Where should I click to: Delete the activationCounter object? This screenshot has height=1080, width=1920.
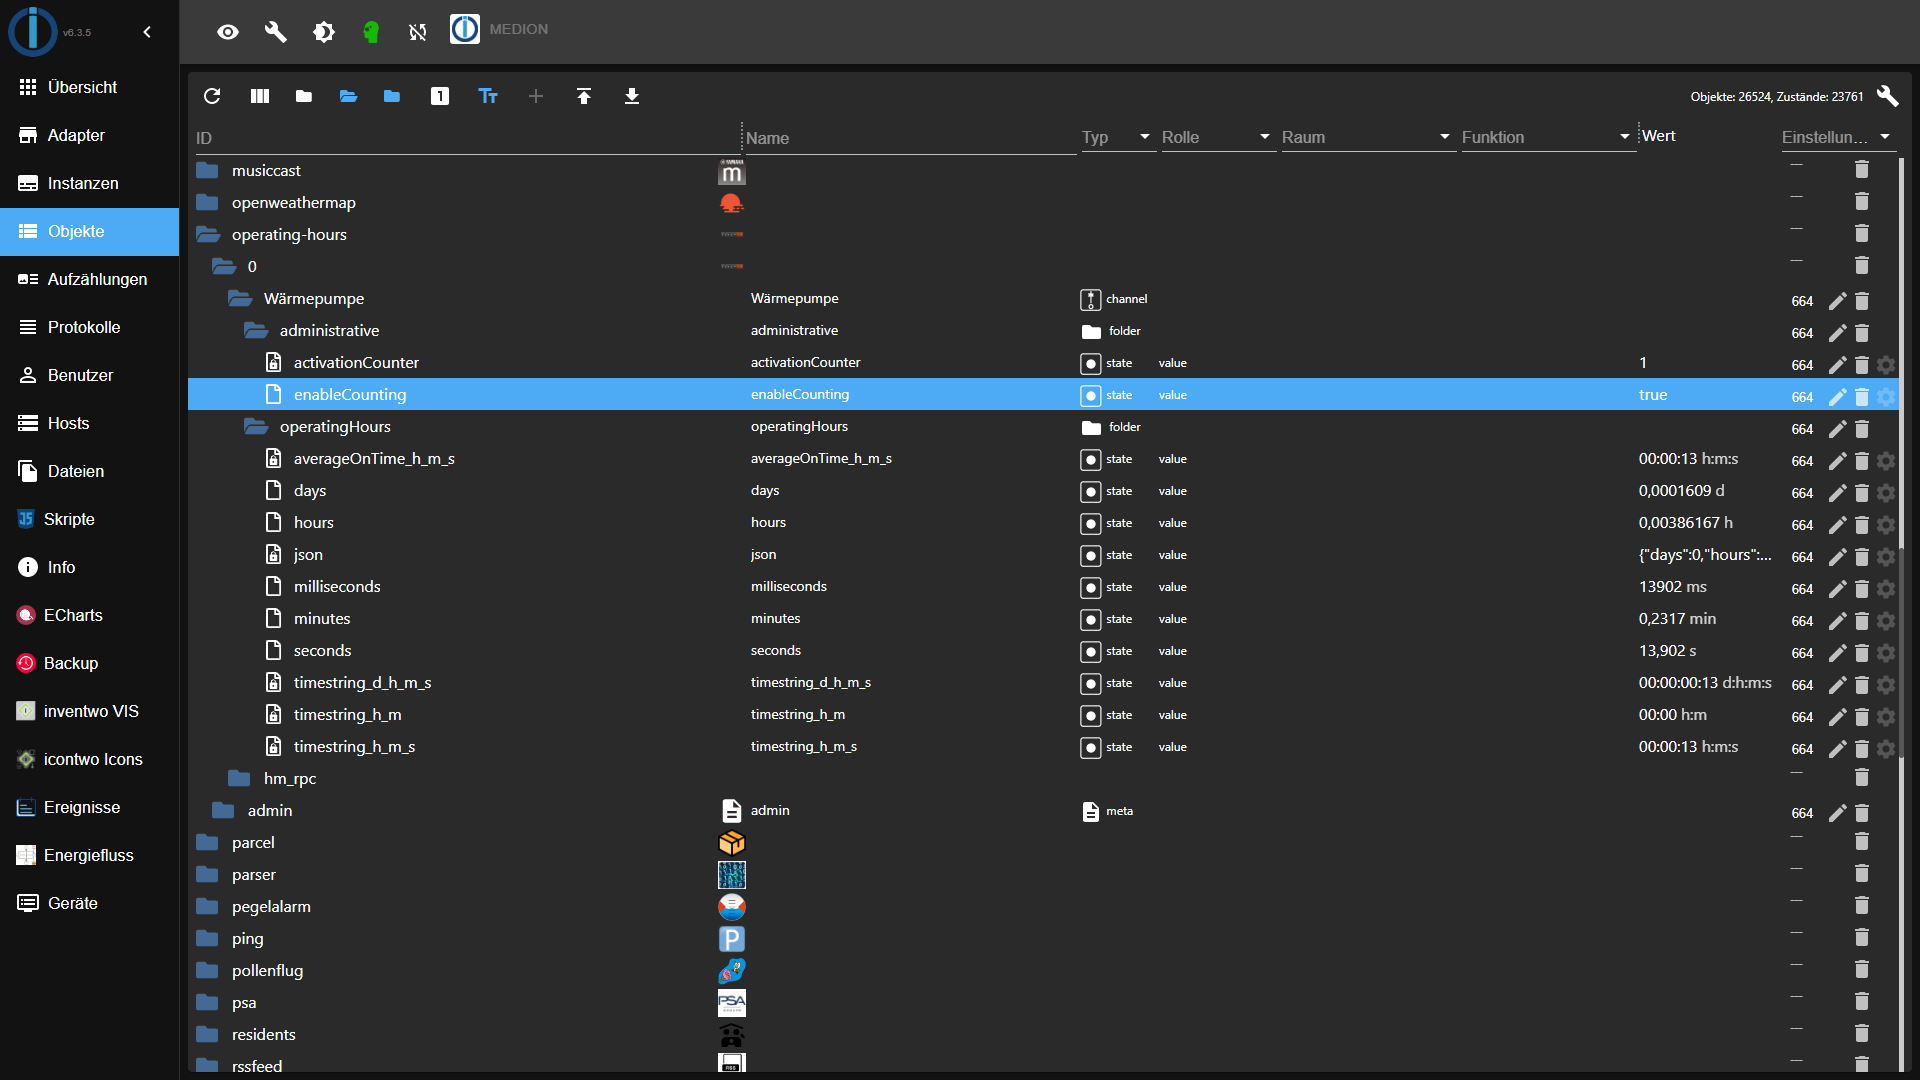(x=1862, y=365)
